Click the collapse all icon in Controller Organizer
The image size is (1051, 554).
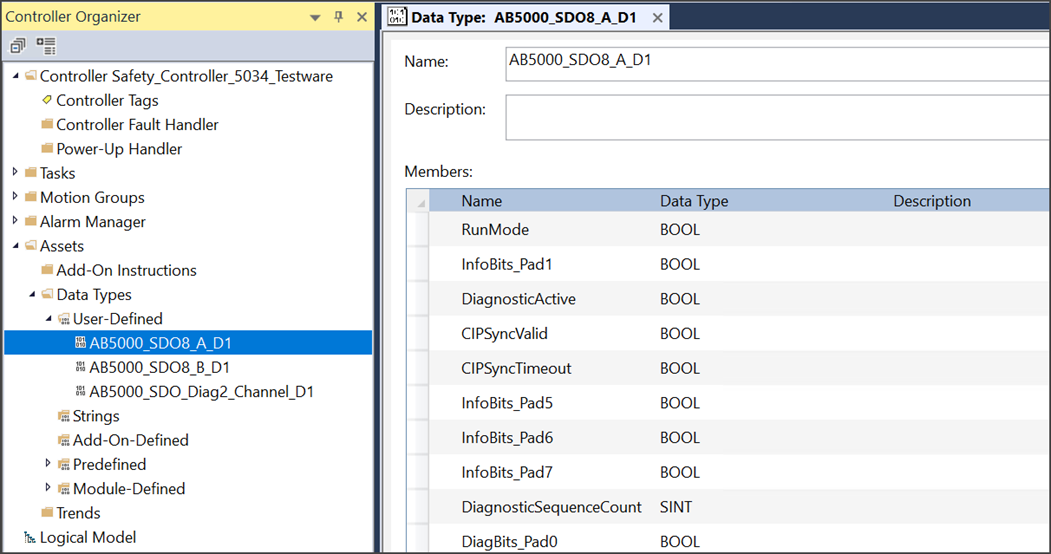pos(18,46)
